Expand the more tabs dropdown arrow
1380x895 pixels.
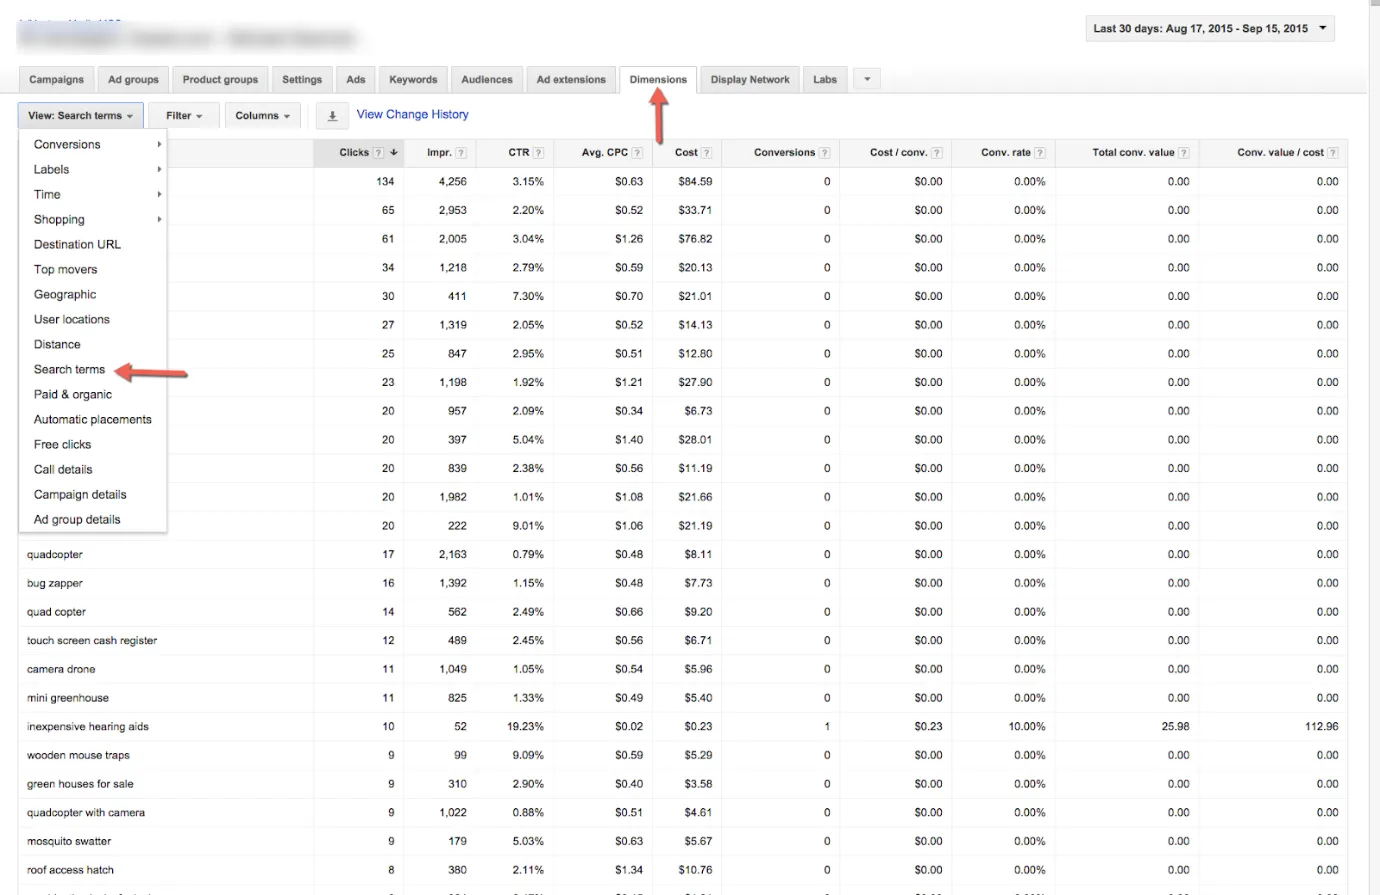click(x=867, y=80)
